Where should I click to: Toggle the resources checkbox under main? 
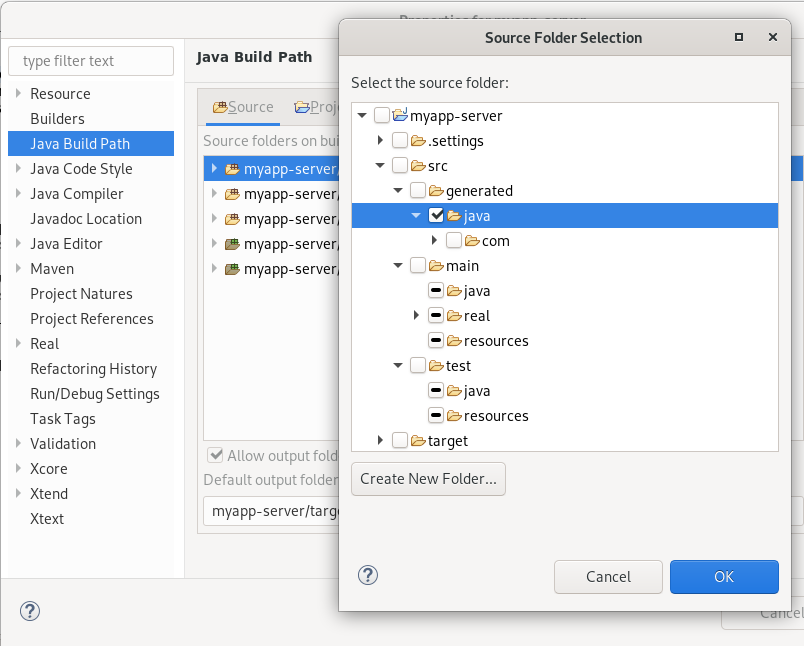point(436,340)
